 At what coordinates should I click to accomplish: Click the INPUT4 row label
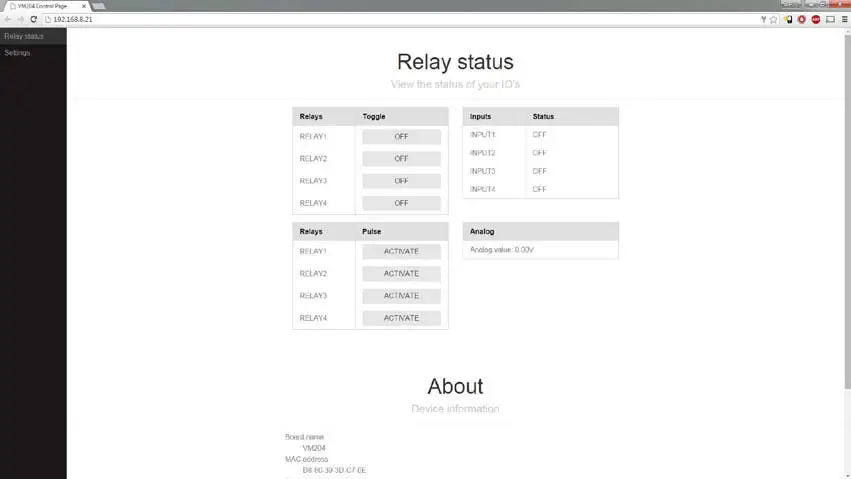482,189
